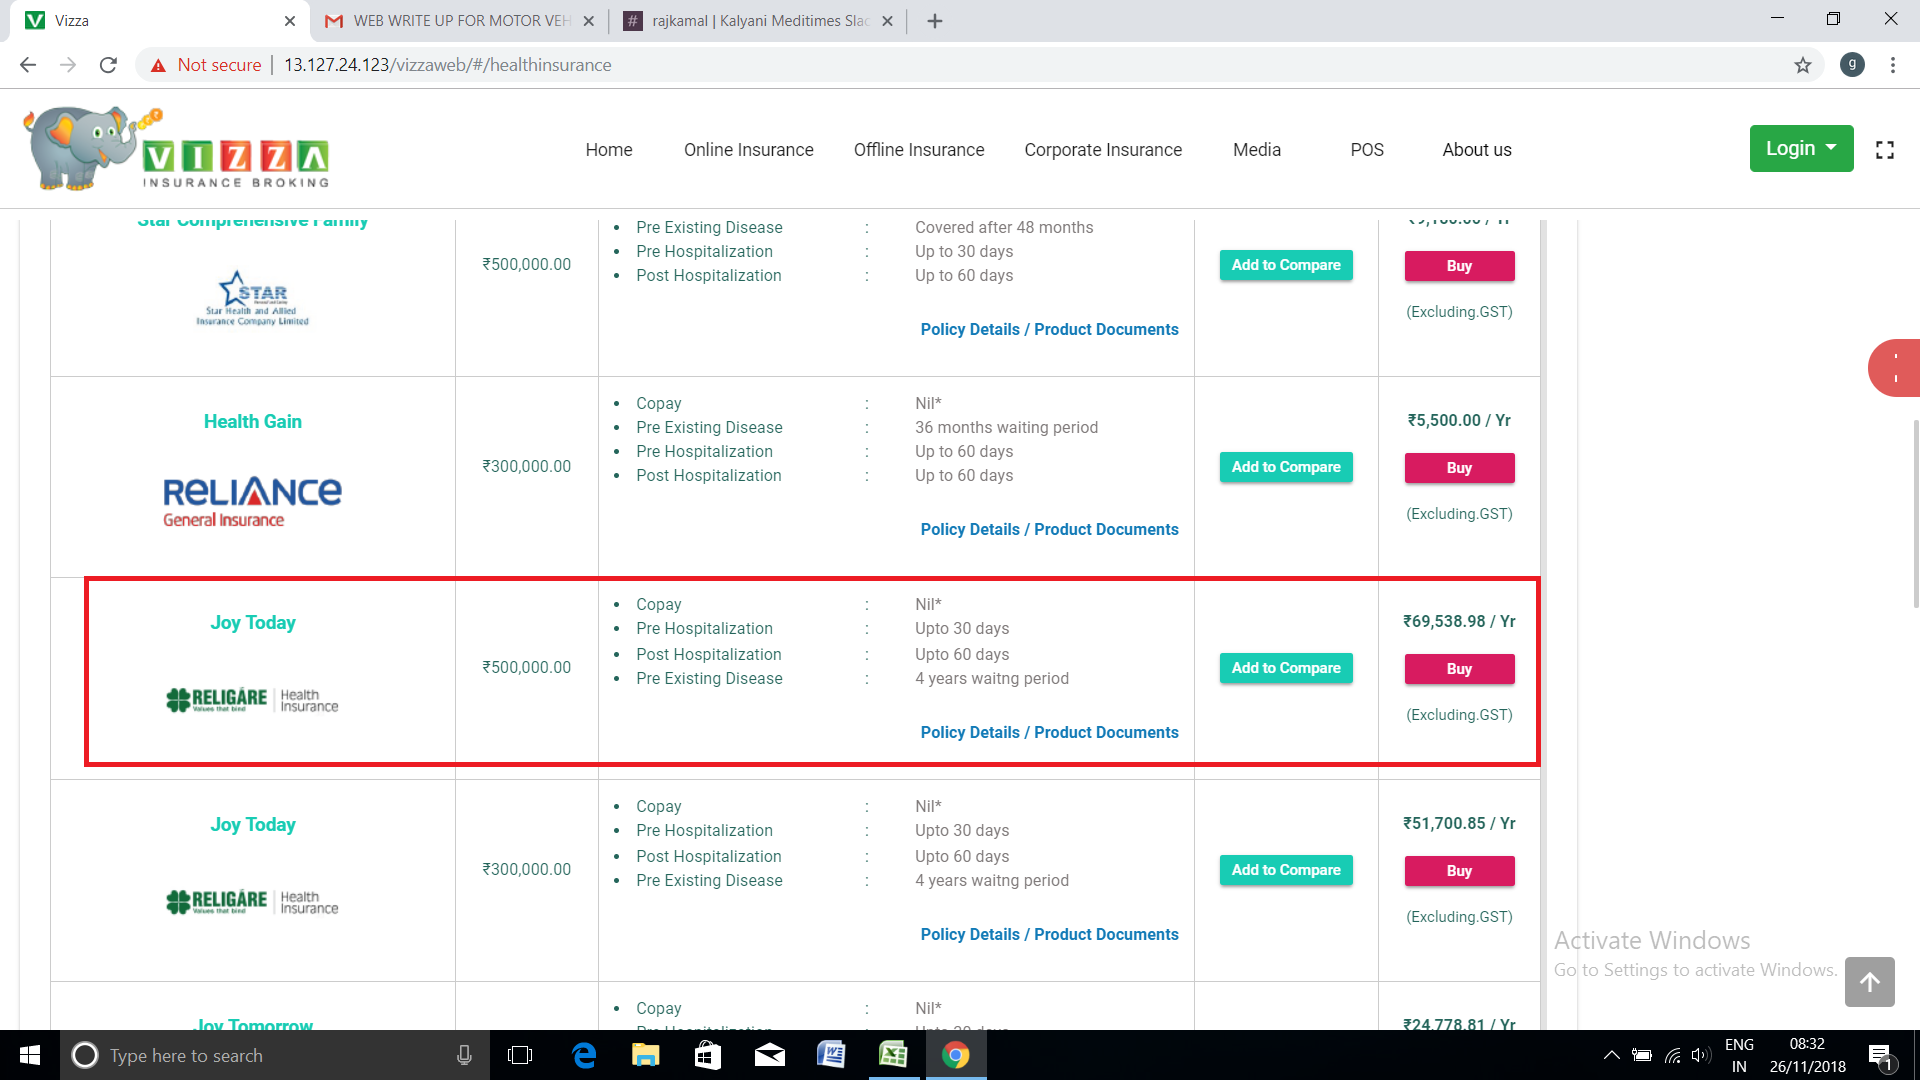Click Joy Today title of ₹500,000 plan
Viewport: 1920px width, 1080px height.
(x=253, y=623)
